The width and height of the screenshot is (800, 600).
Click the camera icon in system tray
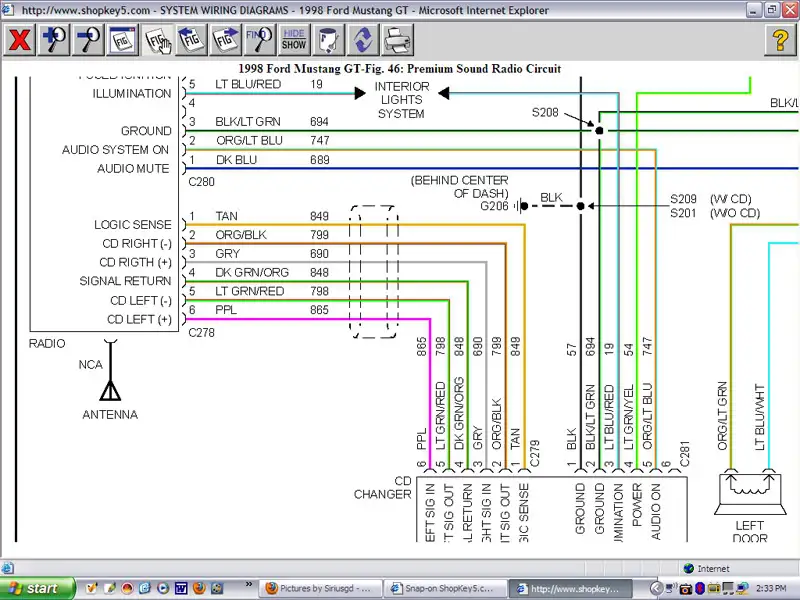(x=685, y=589)
